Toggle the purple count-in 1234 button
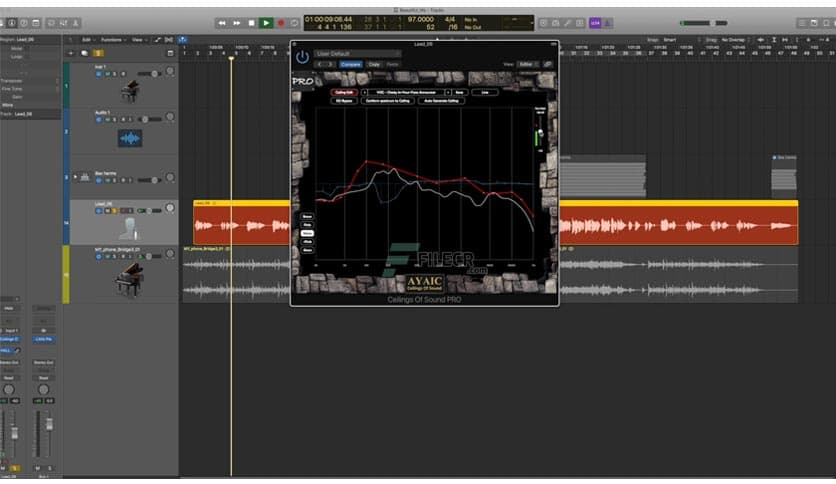Screen dimensions: 836x484 pyautogui.click(x=595, y=23)
